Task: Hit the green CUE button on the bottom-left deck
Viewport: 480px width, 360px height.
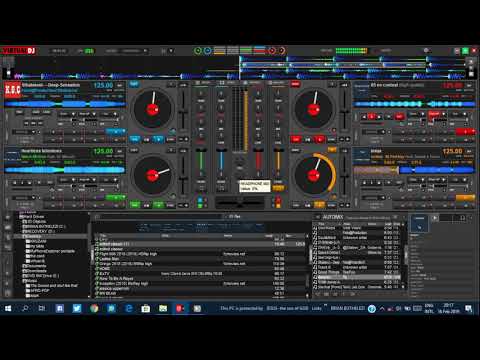Action: pos(135,204)
